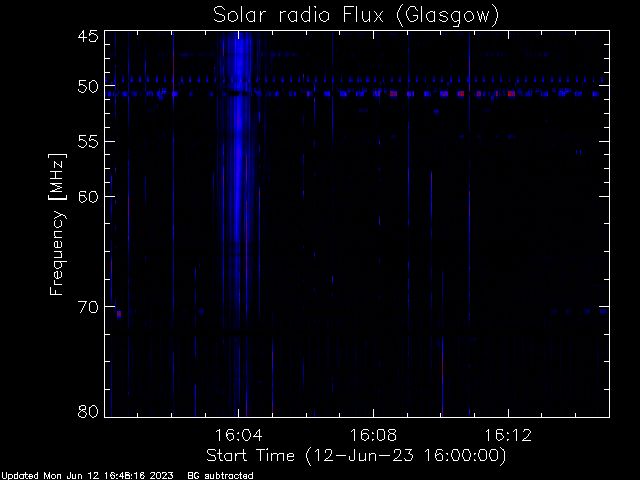
Task: Click the 45 MHz axis label
Action: click(88, 36)
